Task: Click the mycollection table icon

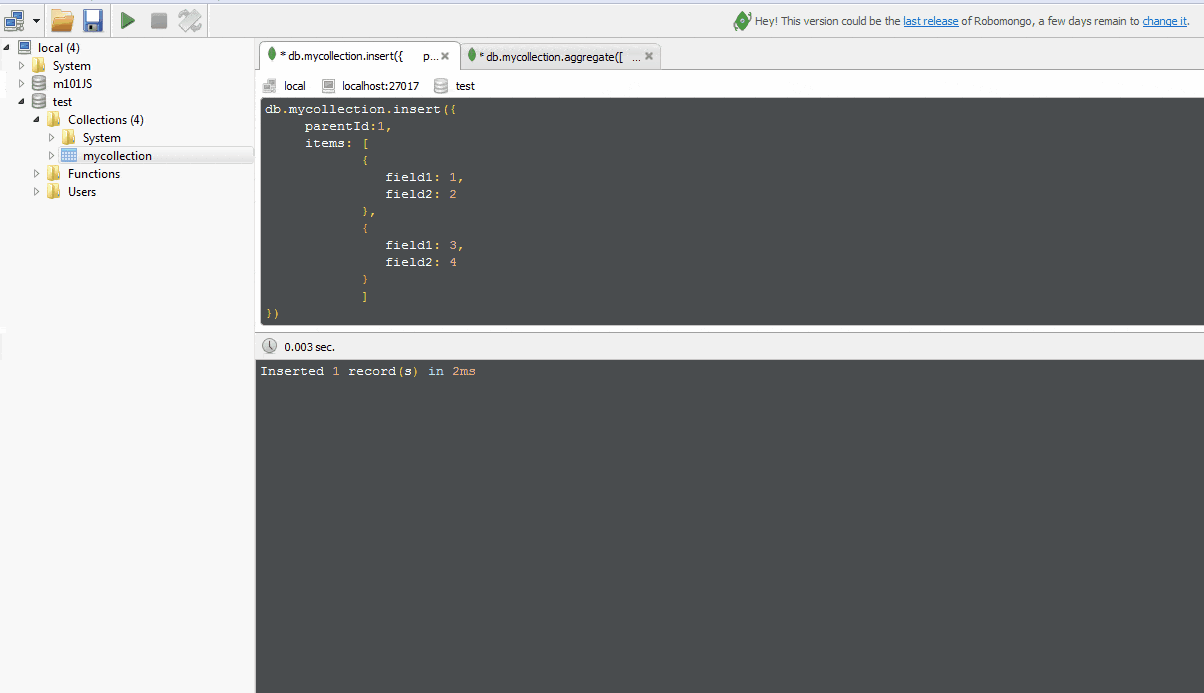Action: (69, 155)
